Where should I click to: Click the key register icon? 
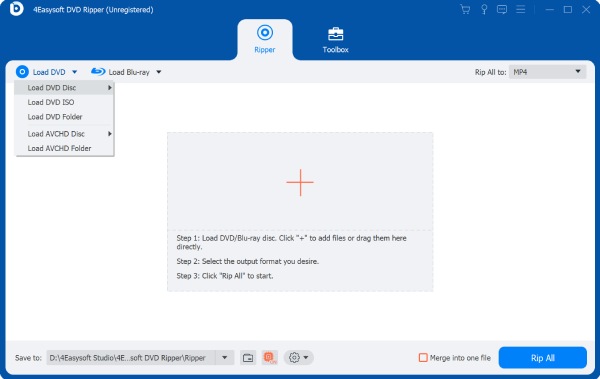click(484, 10)
